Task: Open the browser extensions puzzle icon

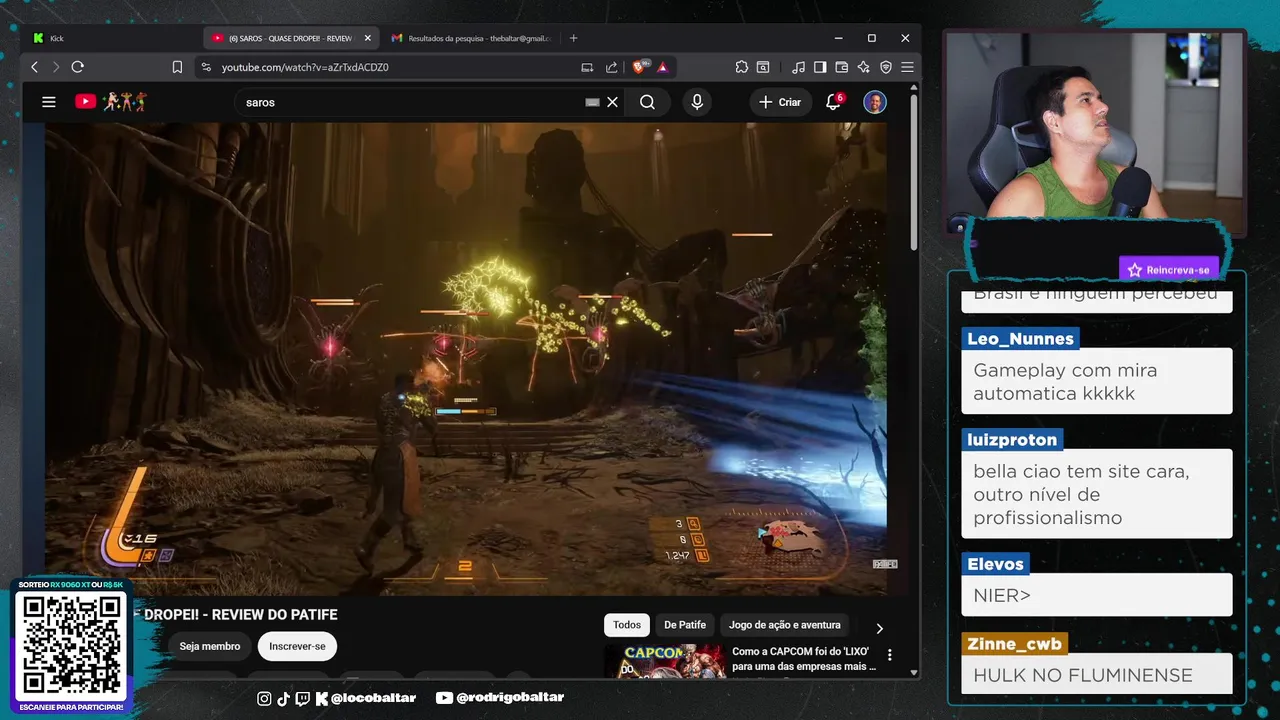Action: 741,67
